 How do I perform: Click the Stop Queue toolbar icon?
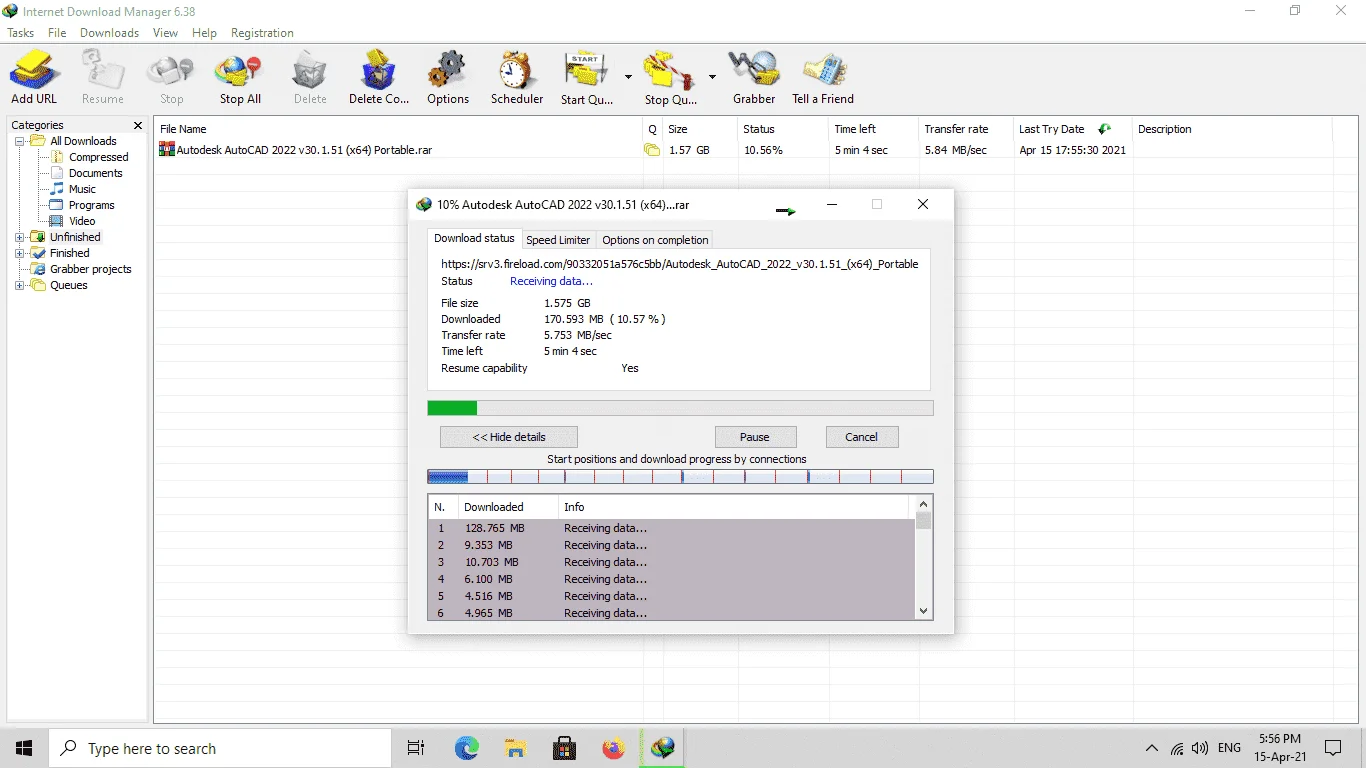click(671, 78)
